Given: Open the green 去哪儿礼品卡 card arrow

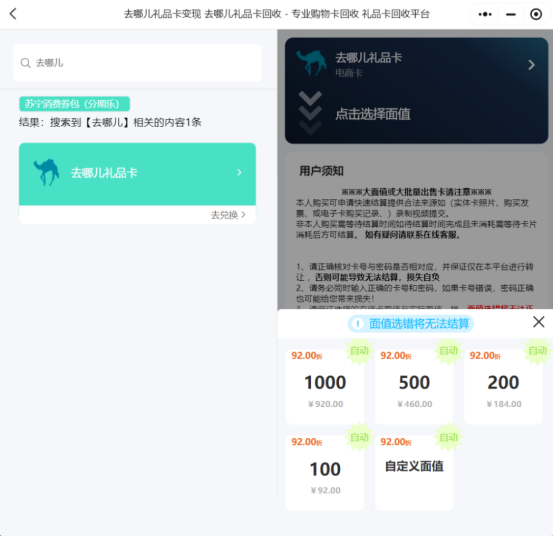Looking at the screenshot, I should 239,172.
